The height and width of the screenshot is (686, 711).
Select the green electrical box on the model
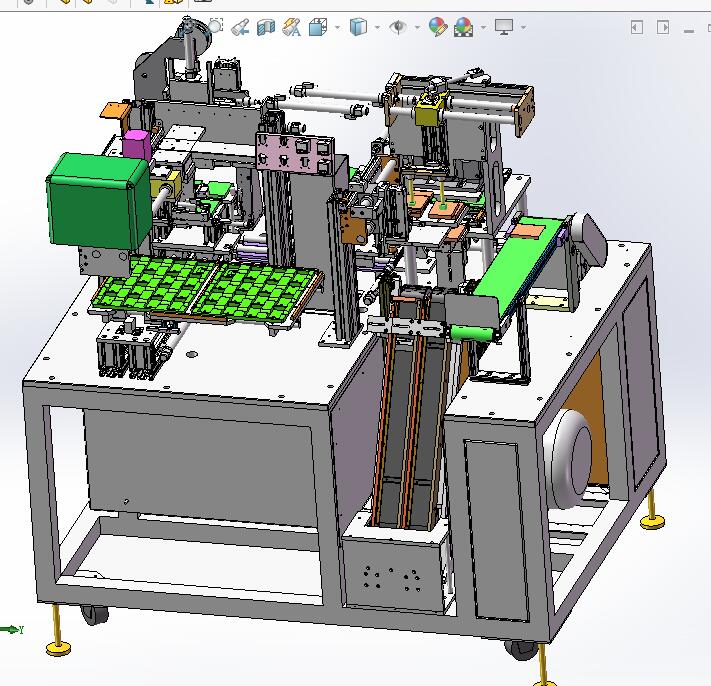[98, 200]
